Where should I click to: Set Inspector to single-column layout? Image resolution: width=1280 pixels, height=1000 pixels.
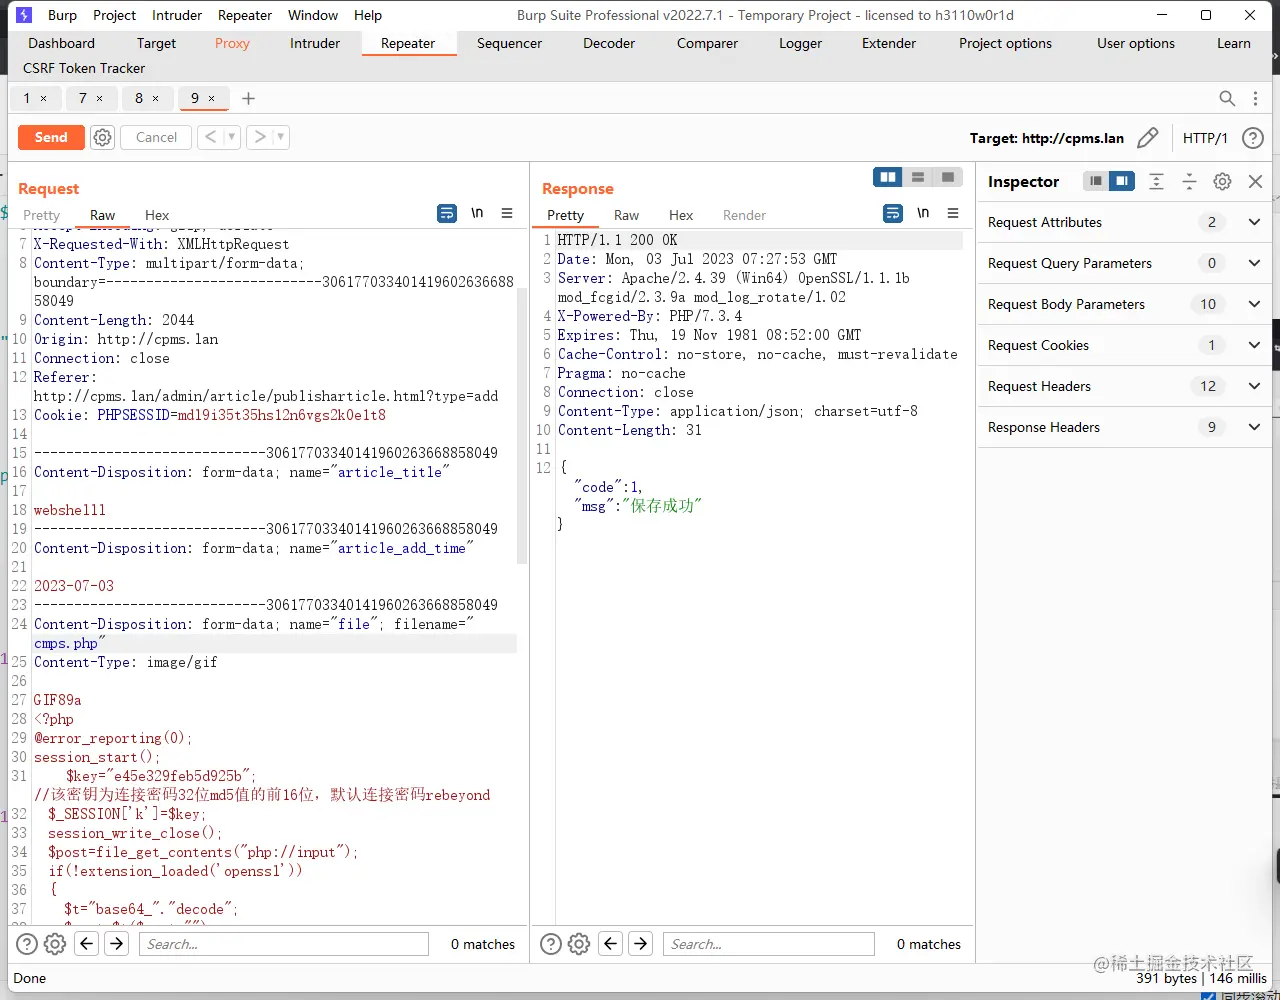(x=1096, y=181)
